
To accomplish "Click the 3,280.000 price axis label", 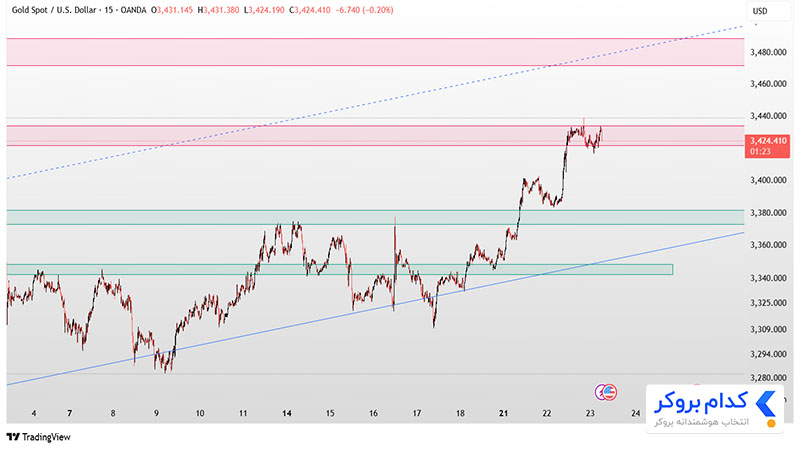I will click(x=768, y=378).
